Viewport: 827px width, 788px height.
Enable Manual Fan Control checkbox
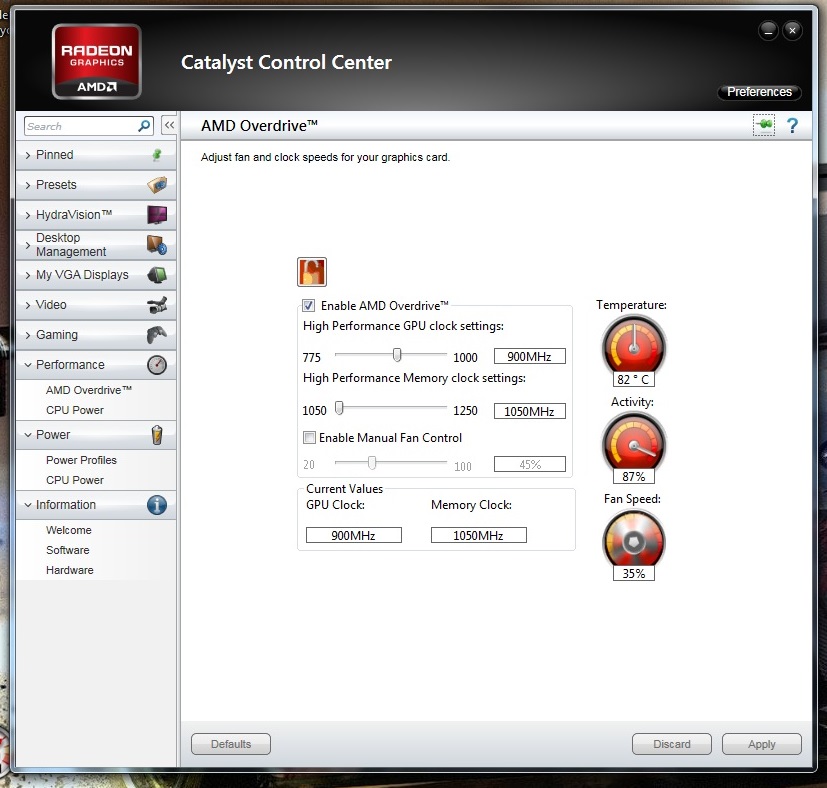(x=310, y=438)
